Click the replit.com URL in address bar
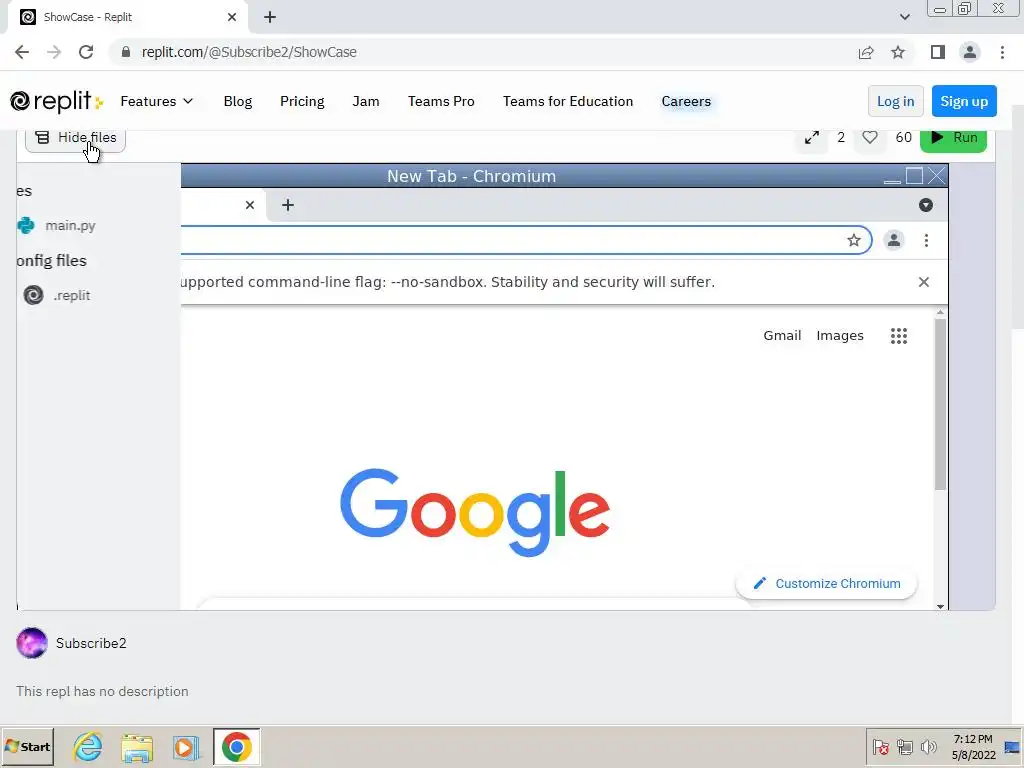Screen dimensions: 1024x768 coord(249,52)
